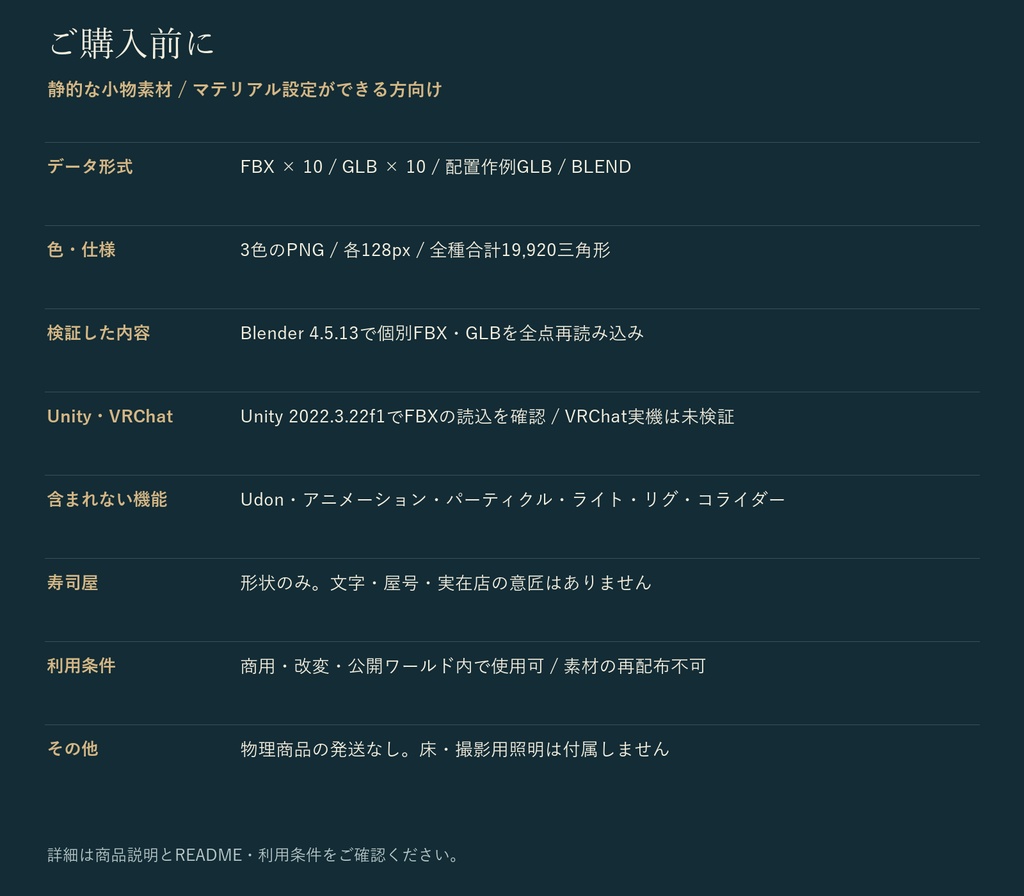Select the Unity・VRChat row label

pyautogui.click(x=110, y=416)
